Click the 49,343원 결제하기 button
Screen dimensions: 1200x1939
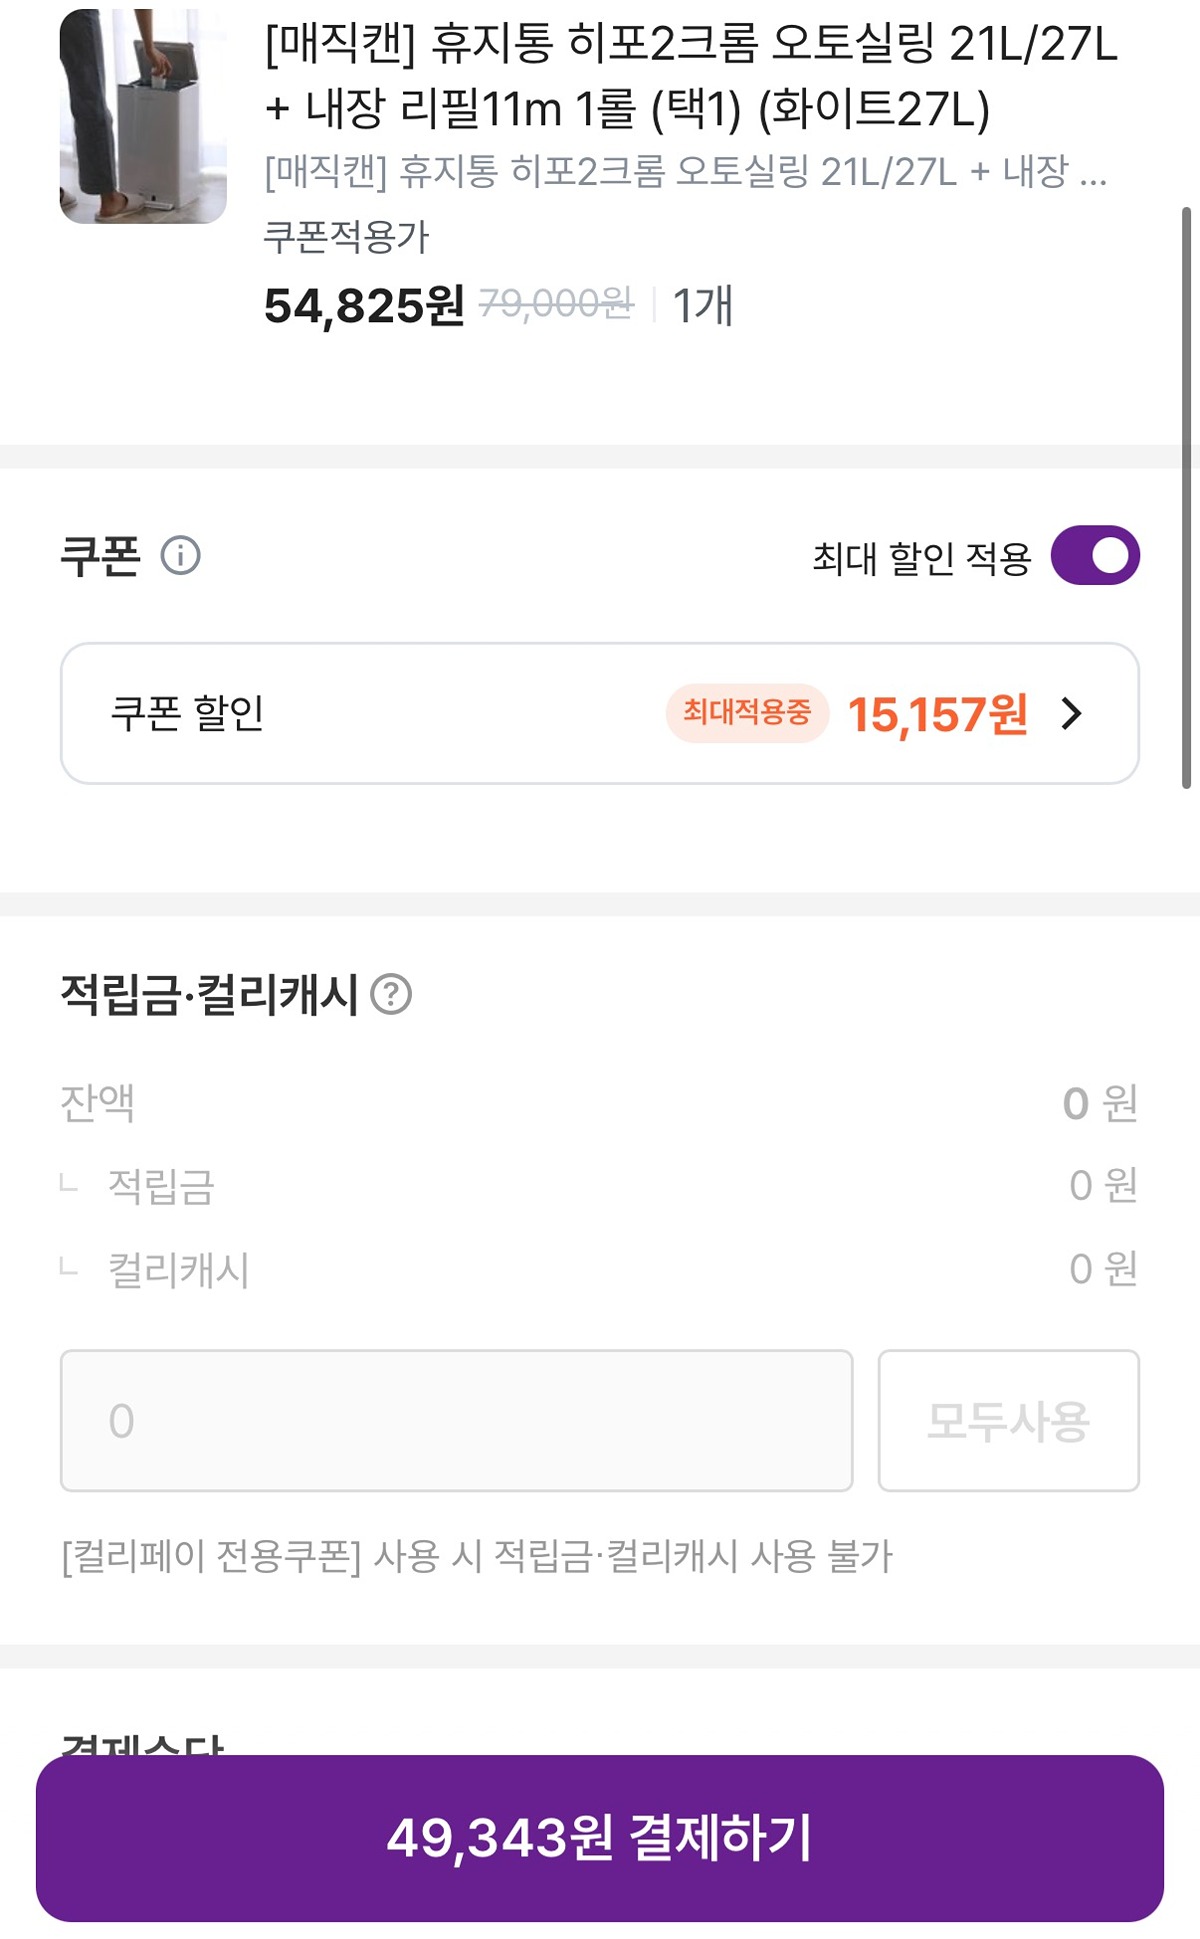click(600, 1838)
